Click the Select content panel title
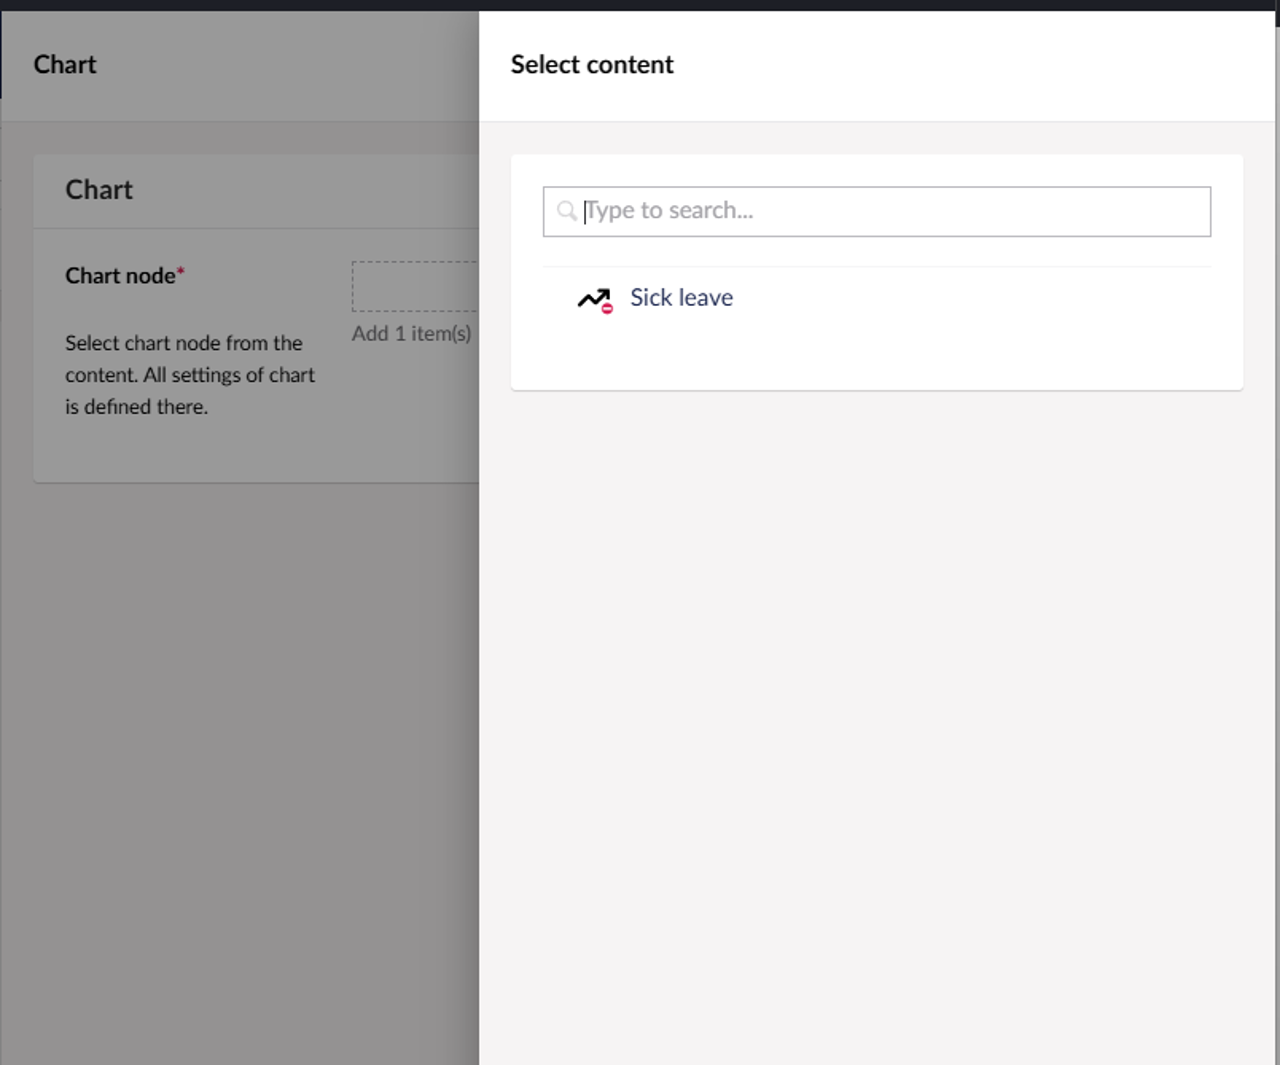Screen dimensions: 1280x1065 tap(592, 65)
